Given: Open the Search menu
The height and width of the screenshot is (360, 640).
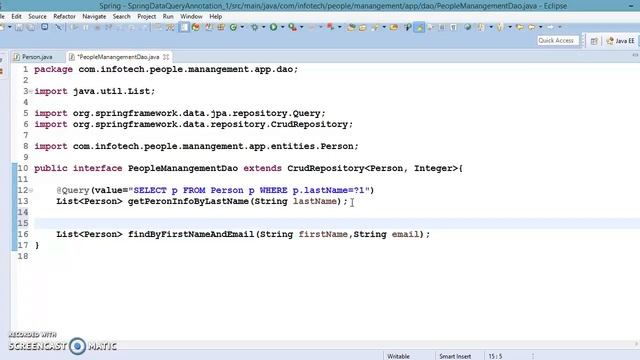Looking at the screenshot, I should pos(122,17).
